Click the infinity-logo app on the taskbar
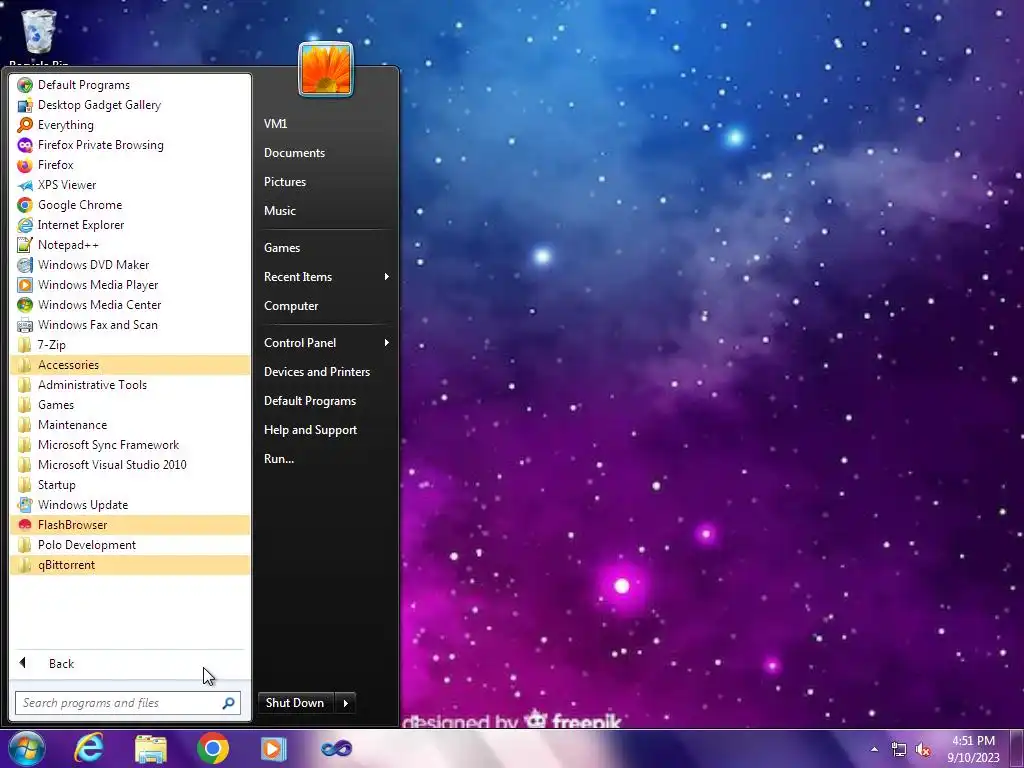 [336, 748]
